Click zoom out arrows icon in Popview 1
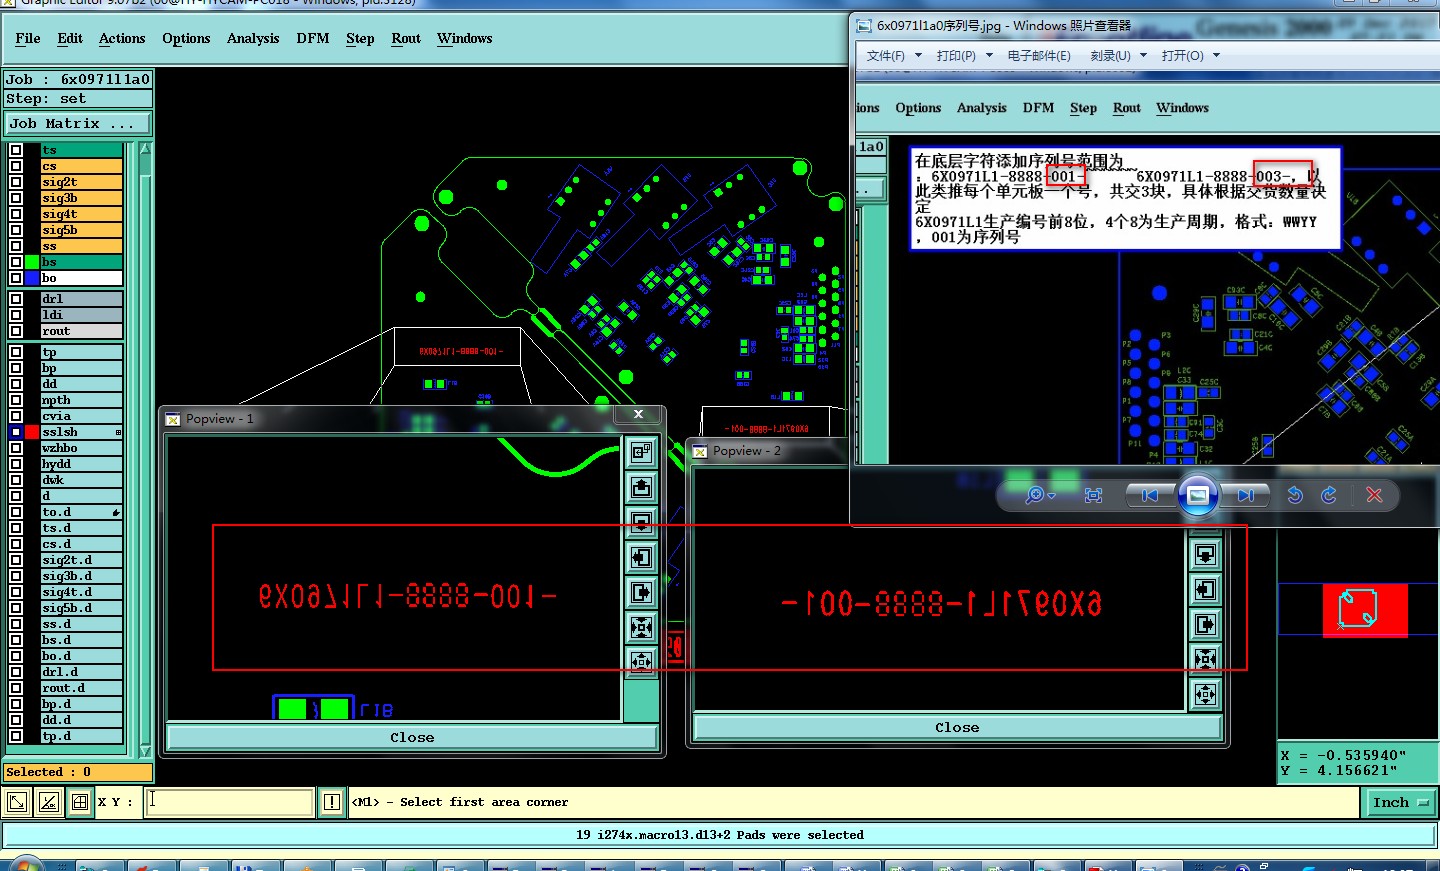 (641, 661)
